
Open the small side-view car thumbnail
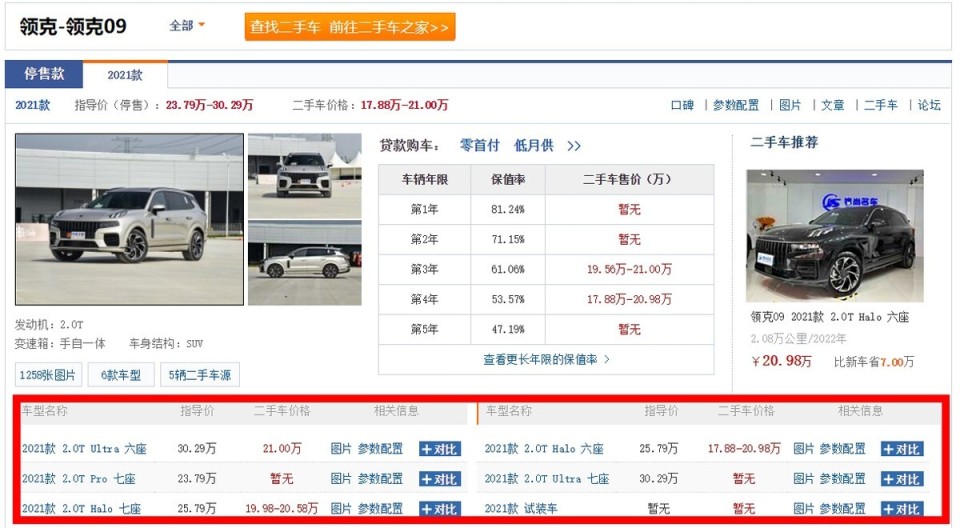304,263
